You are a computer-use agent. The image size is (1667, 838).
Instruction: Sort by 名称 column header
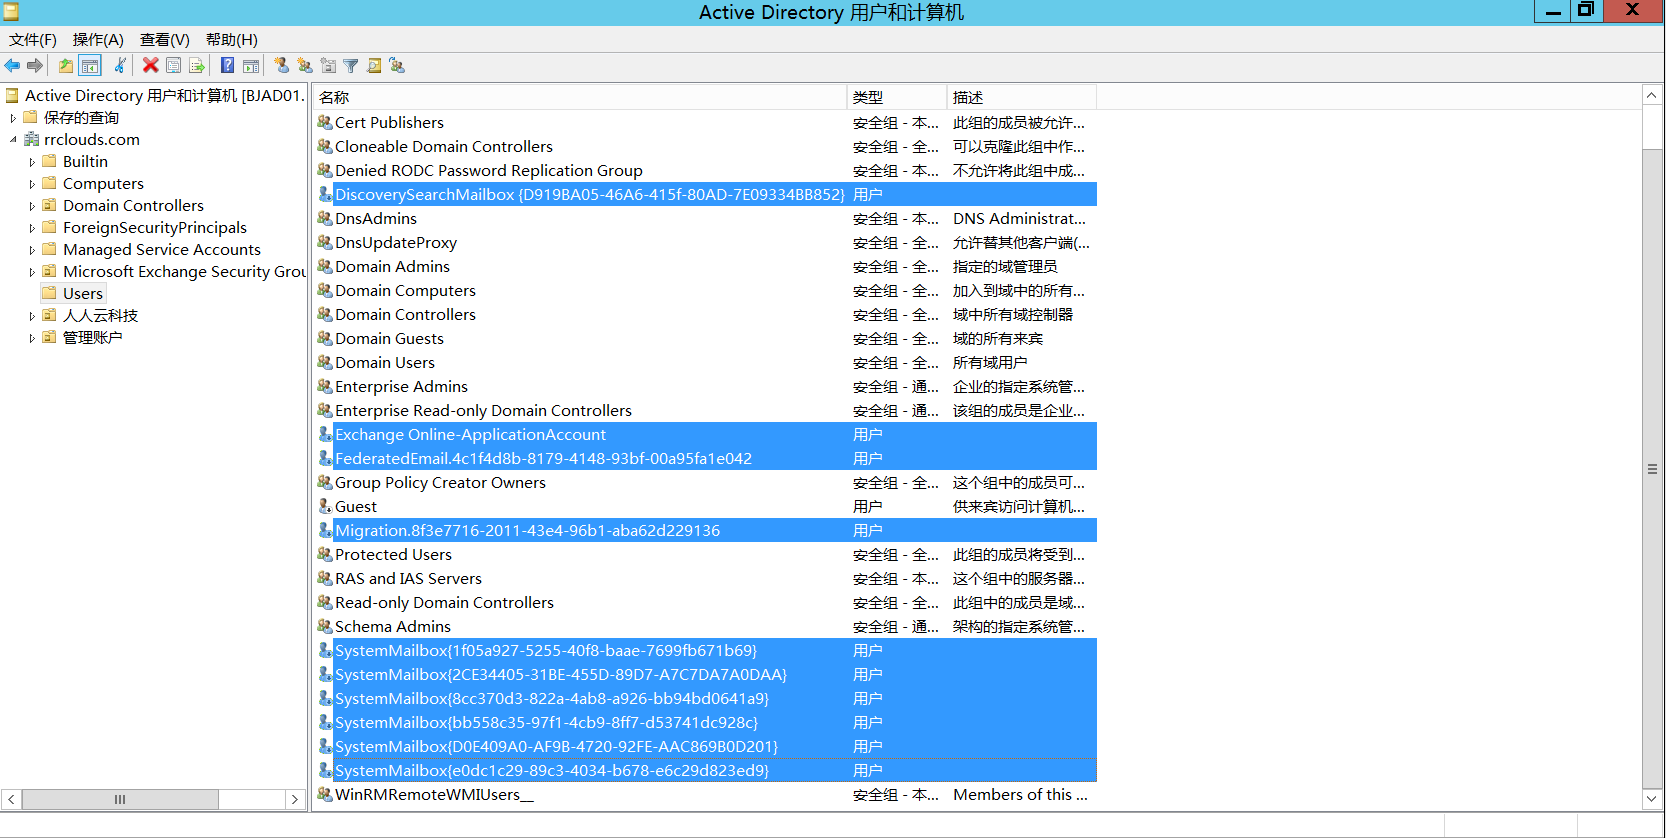pyautogui.click(x=579, y=97)
